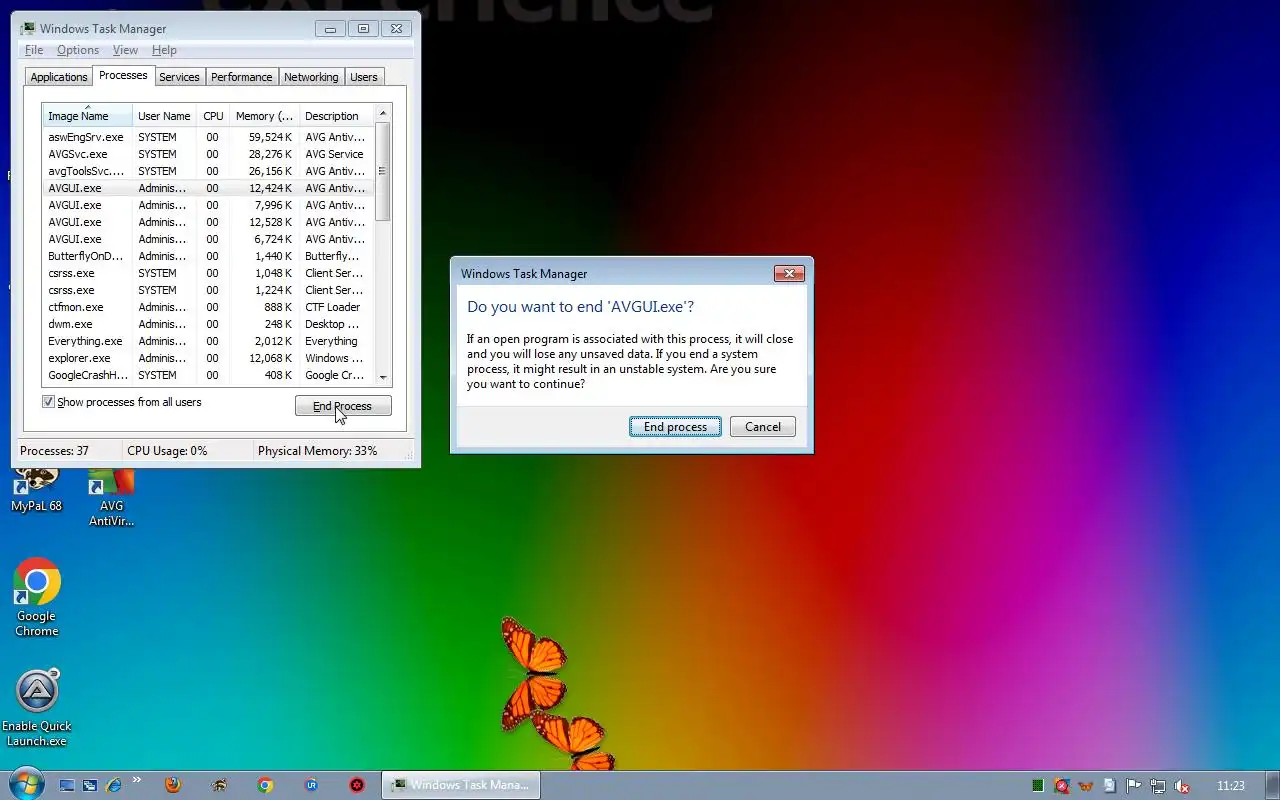Select the Enable Quick Launch.exe desktop icon

pos(37,708)
